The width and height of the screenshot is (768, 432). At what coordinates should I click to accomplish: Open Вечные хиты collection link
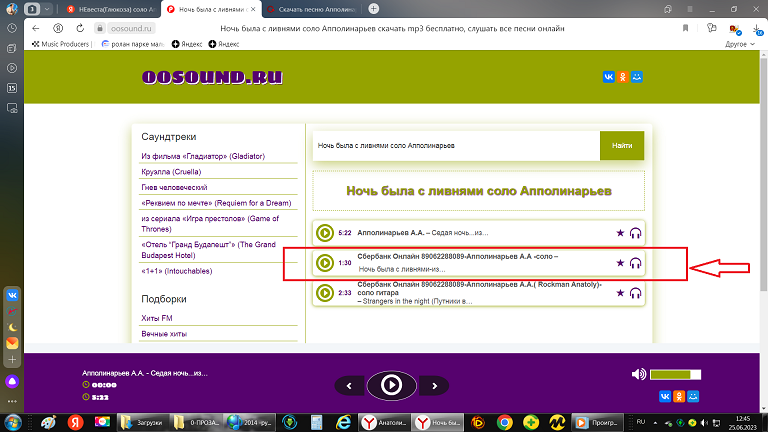[x=164, y=334]
